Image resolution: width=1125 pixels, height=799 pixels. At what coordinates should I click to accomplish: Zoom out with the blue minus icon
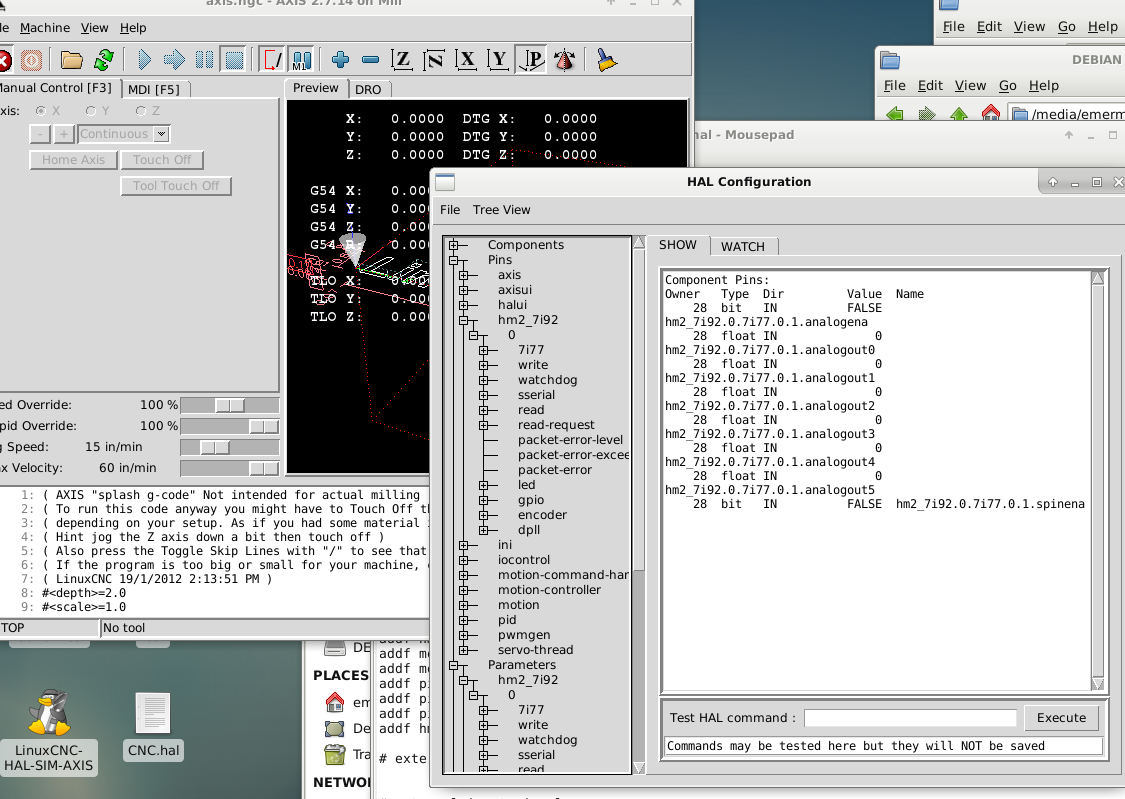(x=370, y=60)
